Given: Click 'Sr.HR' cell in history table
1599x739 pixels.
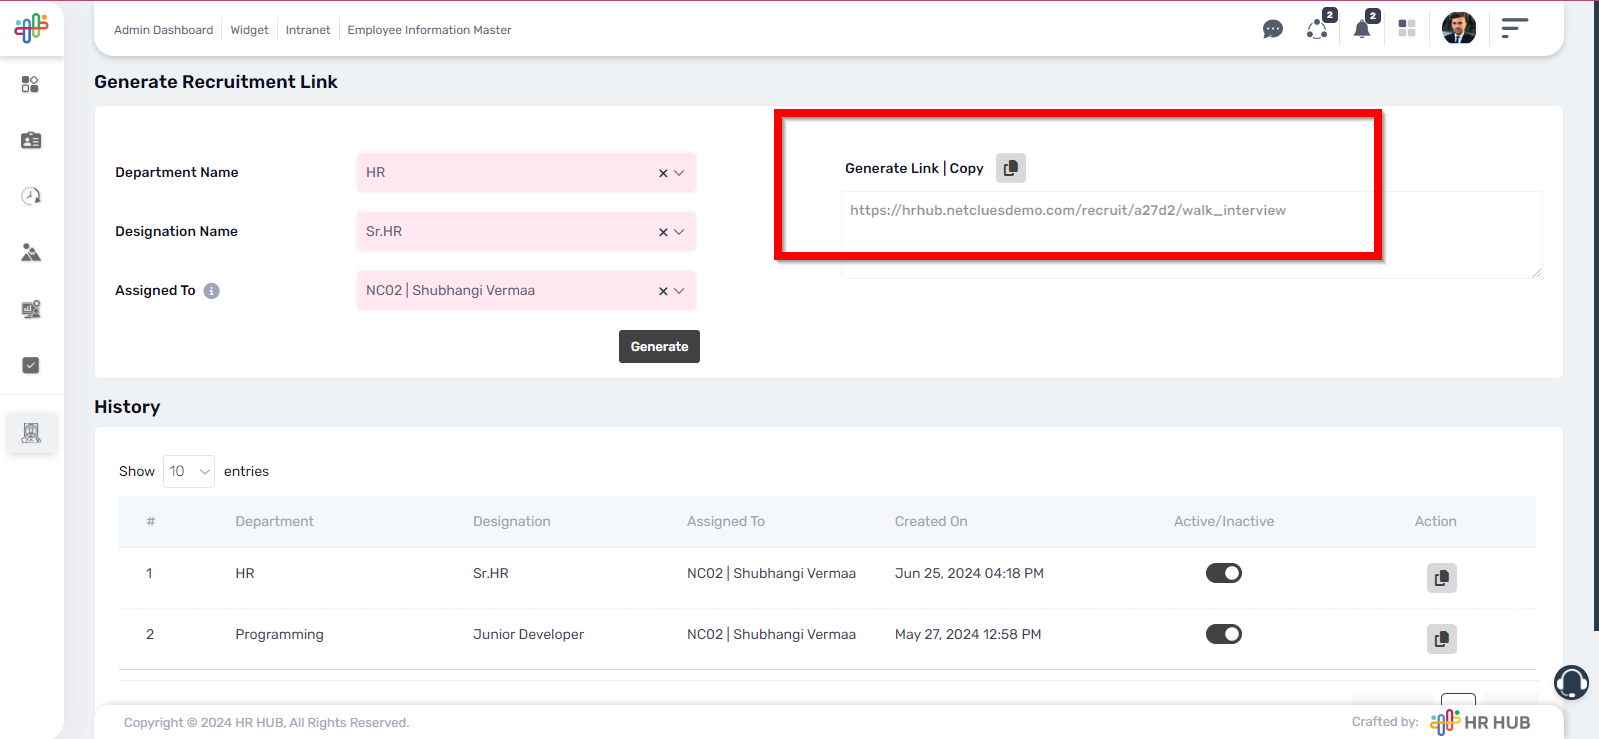Looking at the screenshot, I should coord(491,573).
